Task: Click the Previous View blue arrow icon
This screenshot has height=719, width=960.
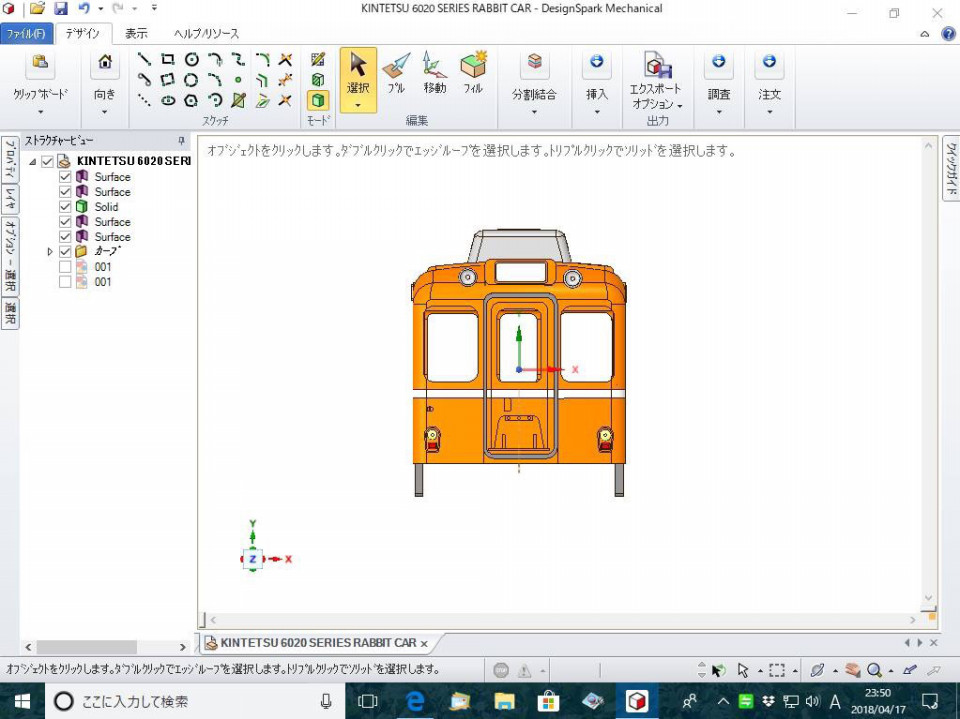Action: coord(910,670)
